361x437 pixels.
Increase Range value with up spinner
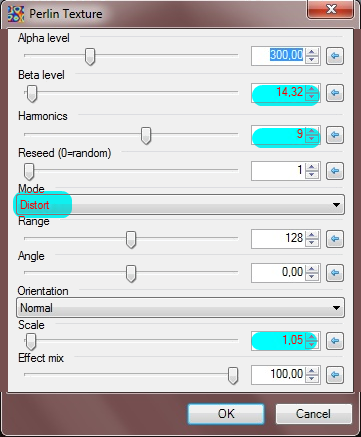pos(312,234)
